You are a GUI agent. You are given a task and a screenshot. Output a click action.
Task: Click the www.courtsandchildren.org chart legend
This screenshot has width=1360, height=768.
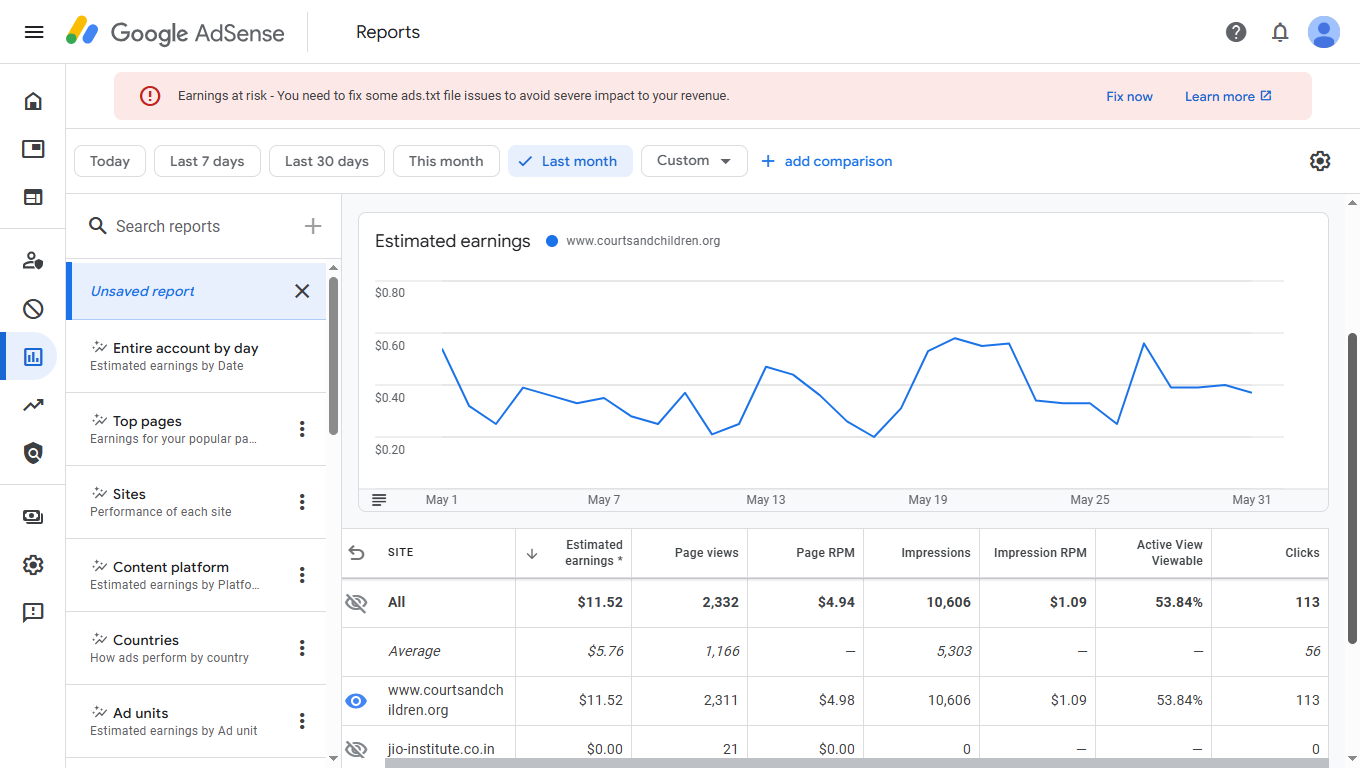(x=633, y=241)
